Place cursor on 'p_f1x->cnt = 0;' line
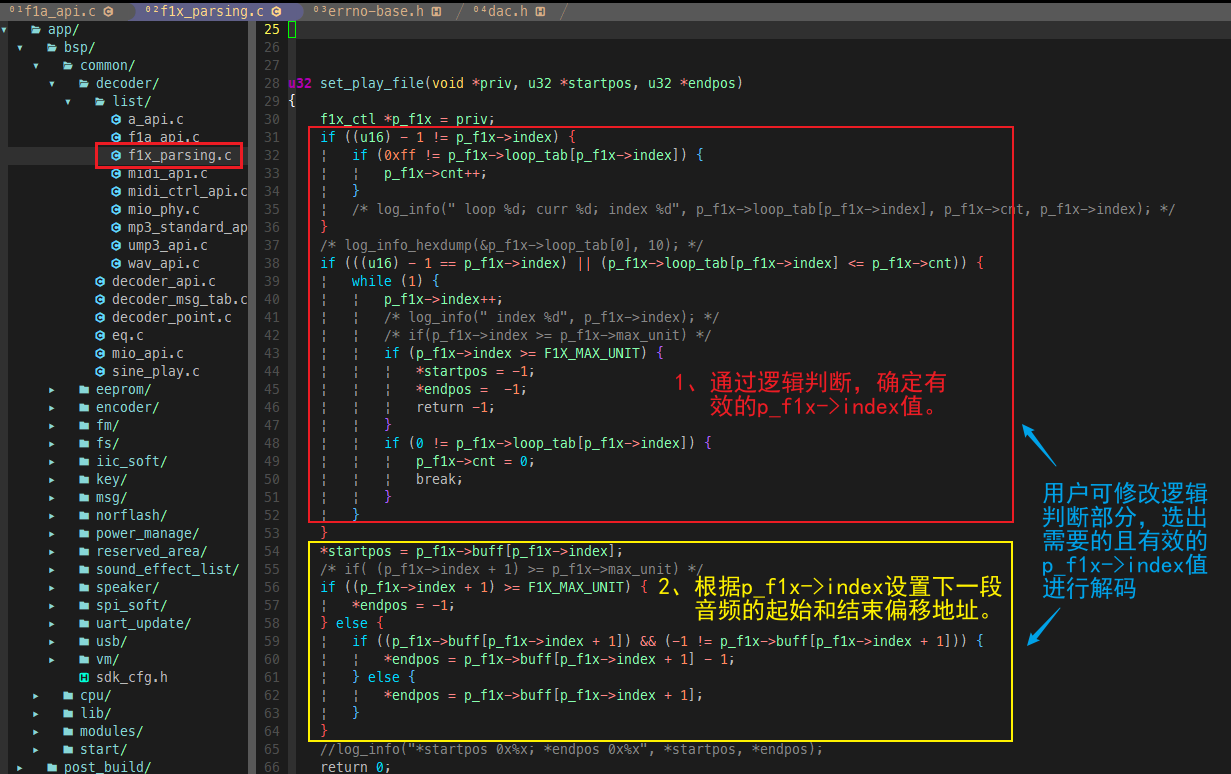Viewport: 1231px width, 774px height. coord(476,462)
